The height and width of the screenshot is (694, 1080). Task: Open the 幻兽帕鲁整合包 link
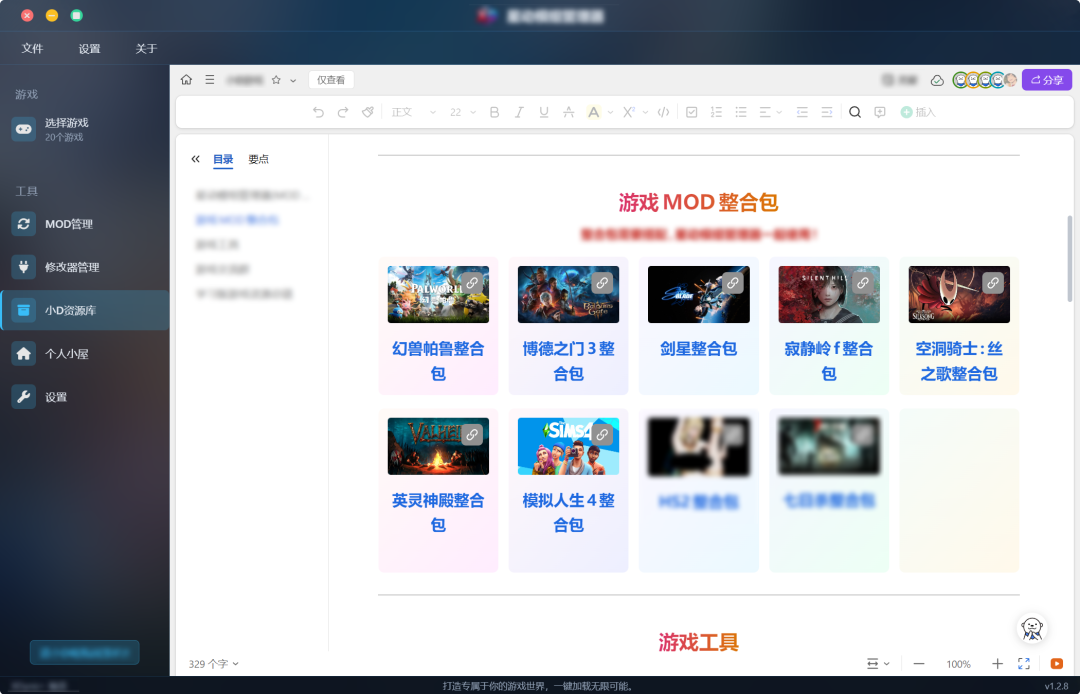[x=438, y=361]
